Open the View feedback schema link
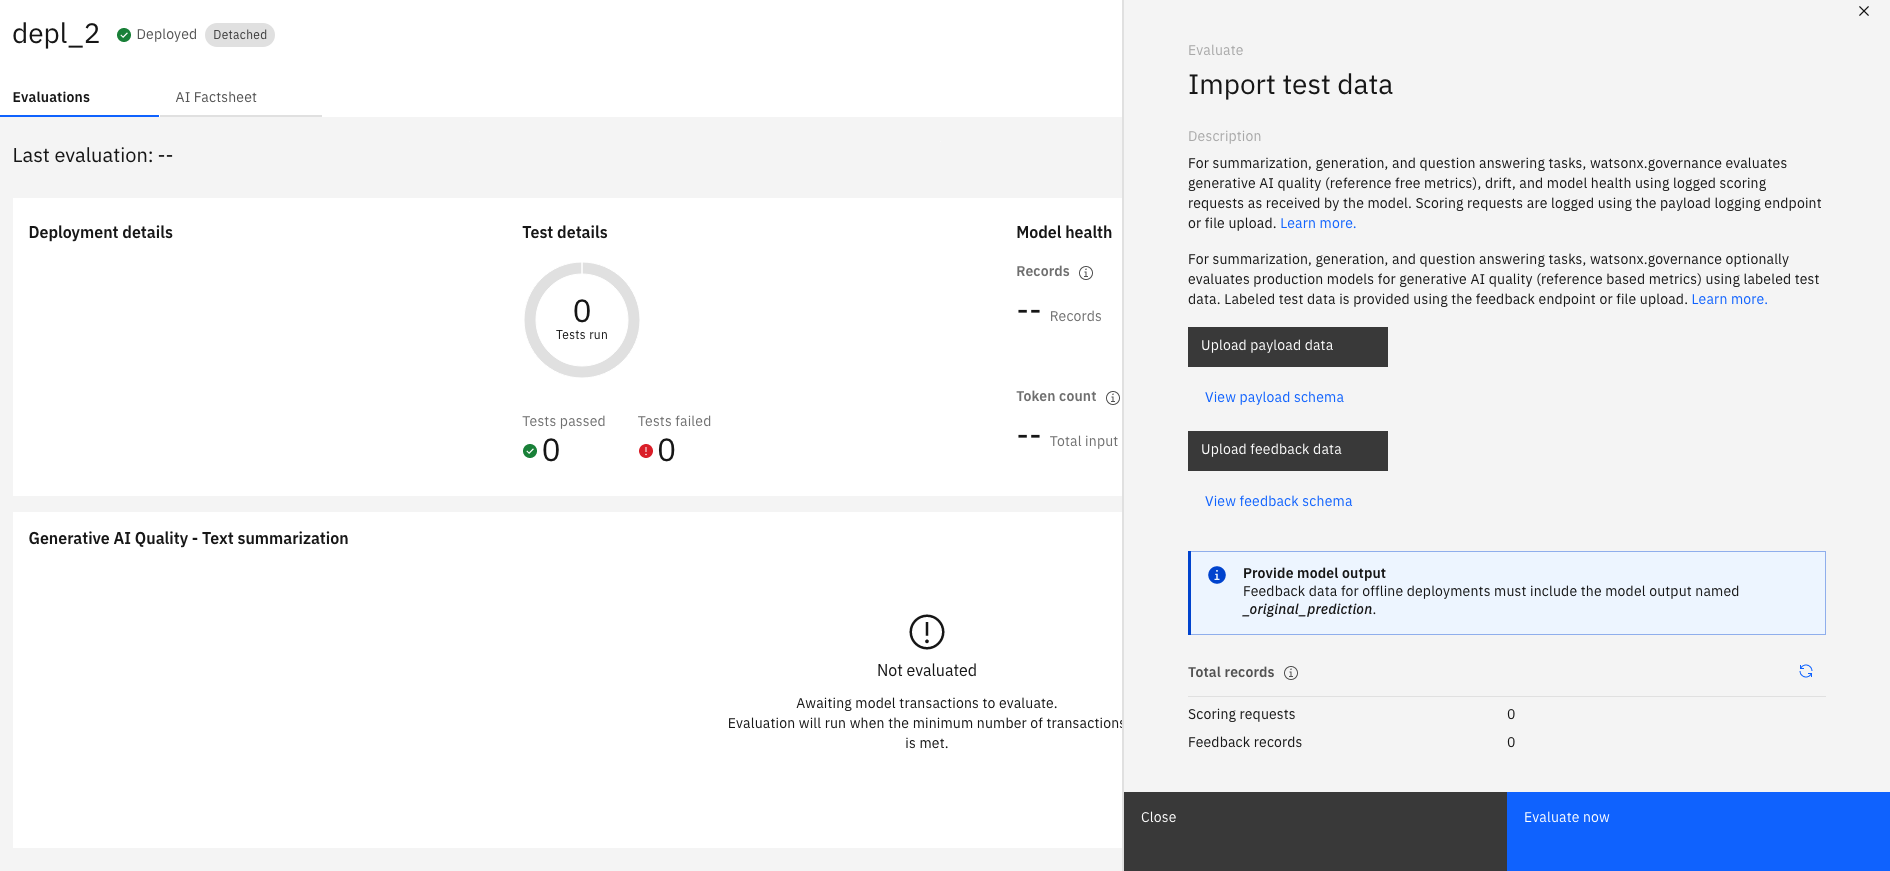 (1278, 501)
